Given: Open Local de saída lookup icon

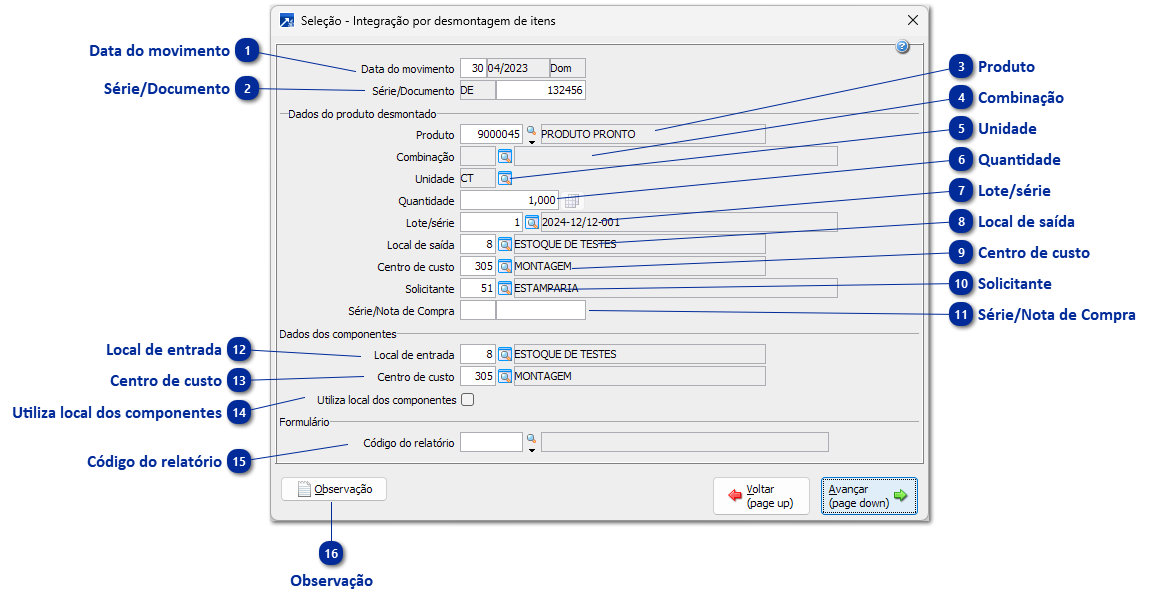Looking at the screenshot, I should (x=505, y=245).
